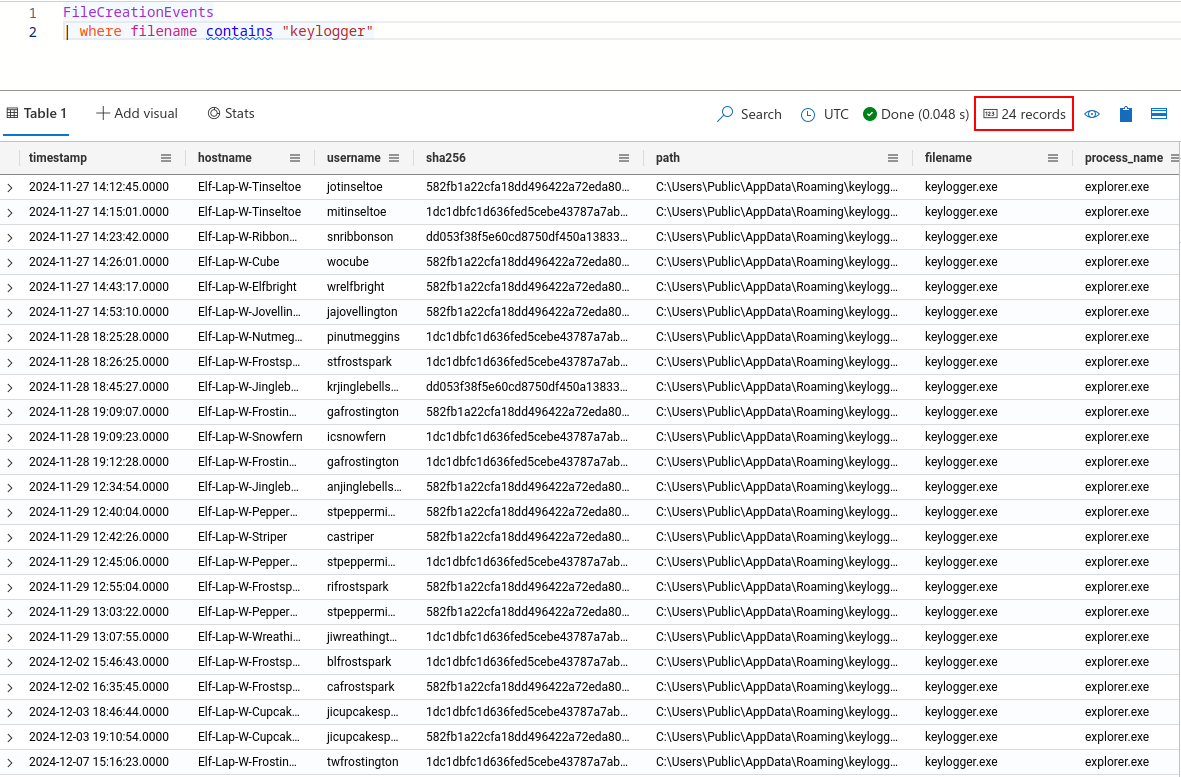This screenshot has height=777, width=1181.
Task: Click the Search magnifier icon in results toolbar
Action: [726, 114]
